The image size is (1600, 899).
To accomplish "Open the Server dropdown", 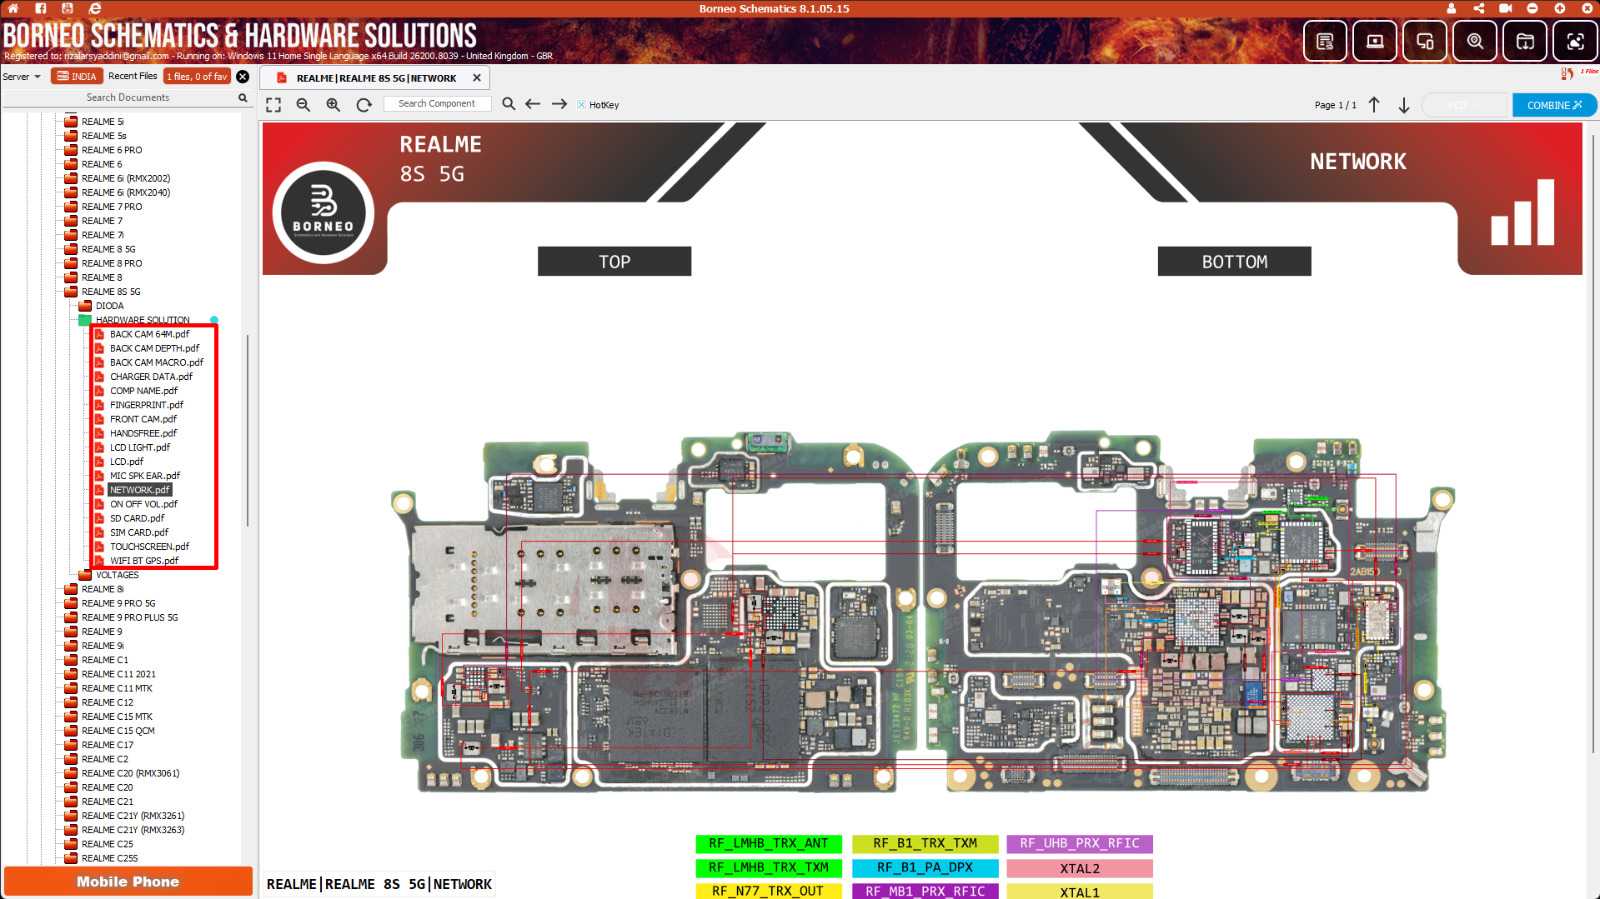I will point(21,76).
